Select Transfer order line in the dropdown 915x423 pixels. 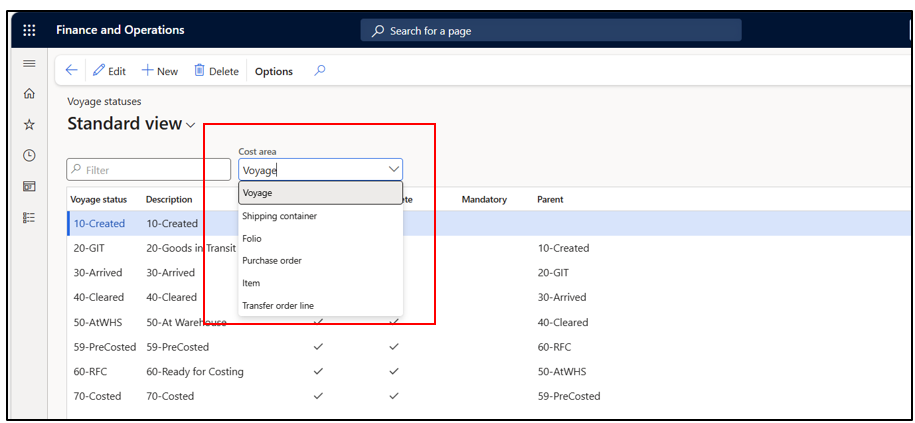(x=320, y=306)
